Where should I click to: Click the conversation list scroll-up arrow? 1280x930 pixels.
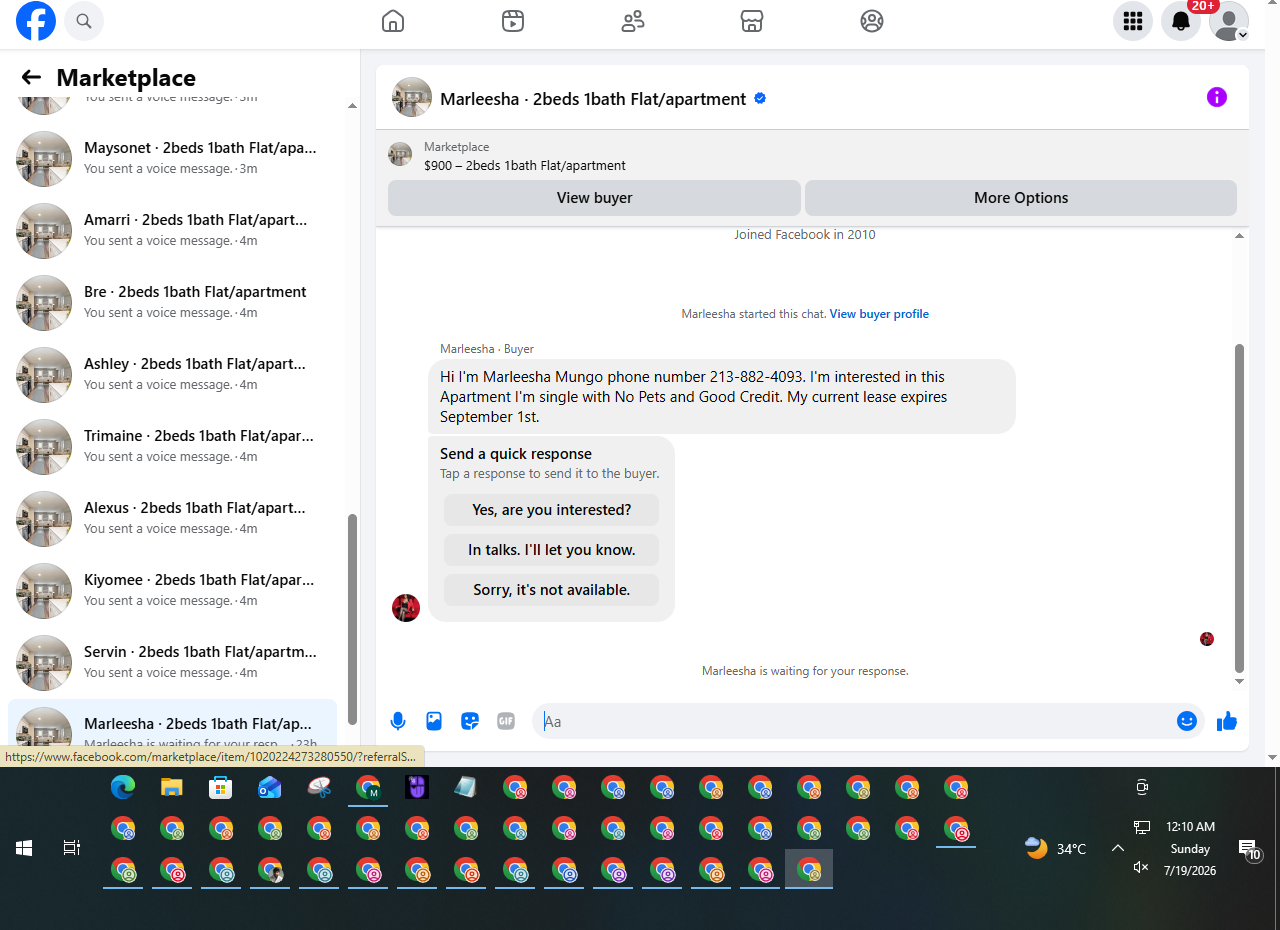pos(352,106)
